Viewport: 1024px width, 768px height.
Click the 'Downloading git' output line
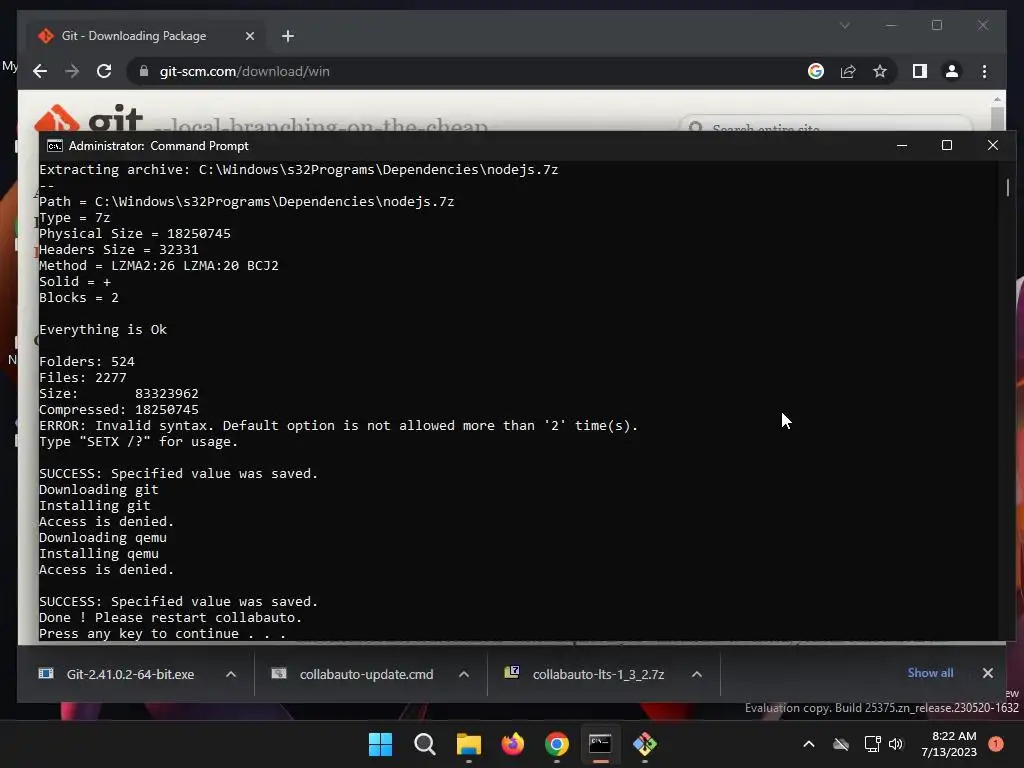[x=99, y=490]
